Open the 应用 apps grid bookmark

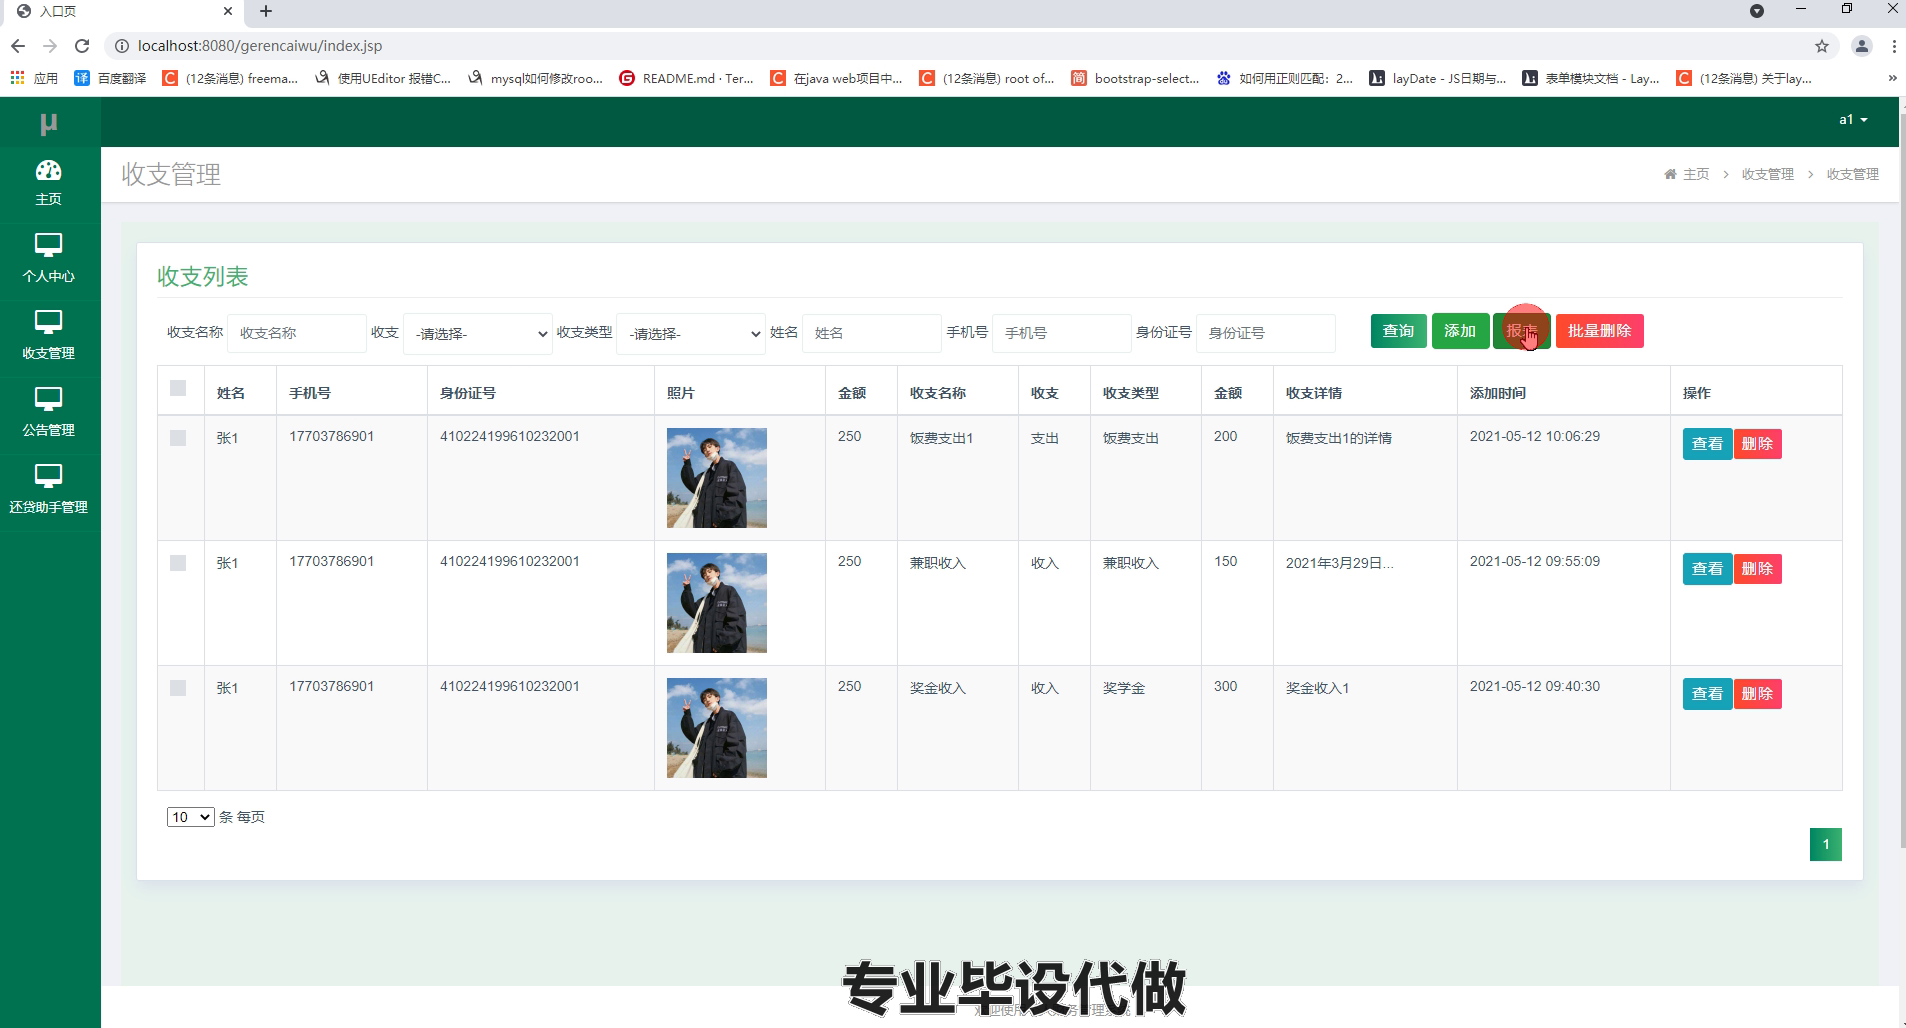[34, 78]
